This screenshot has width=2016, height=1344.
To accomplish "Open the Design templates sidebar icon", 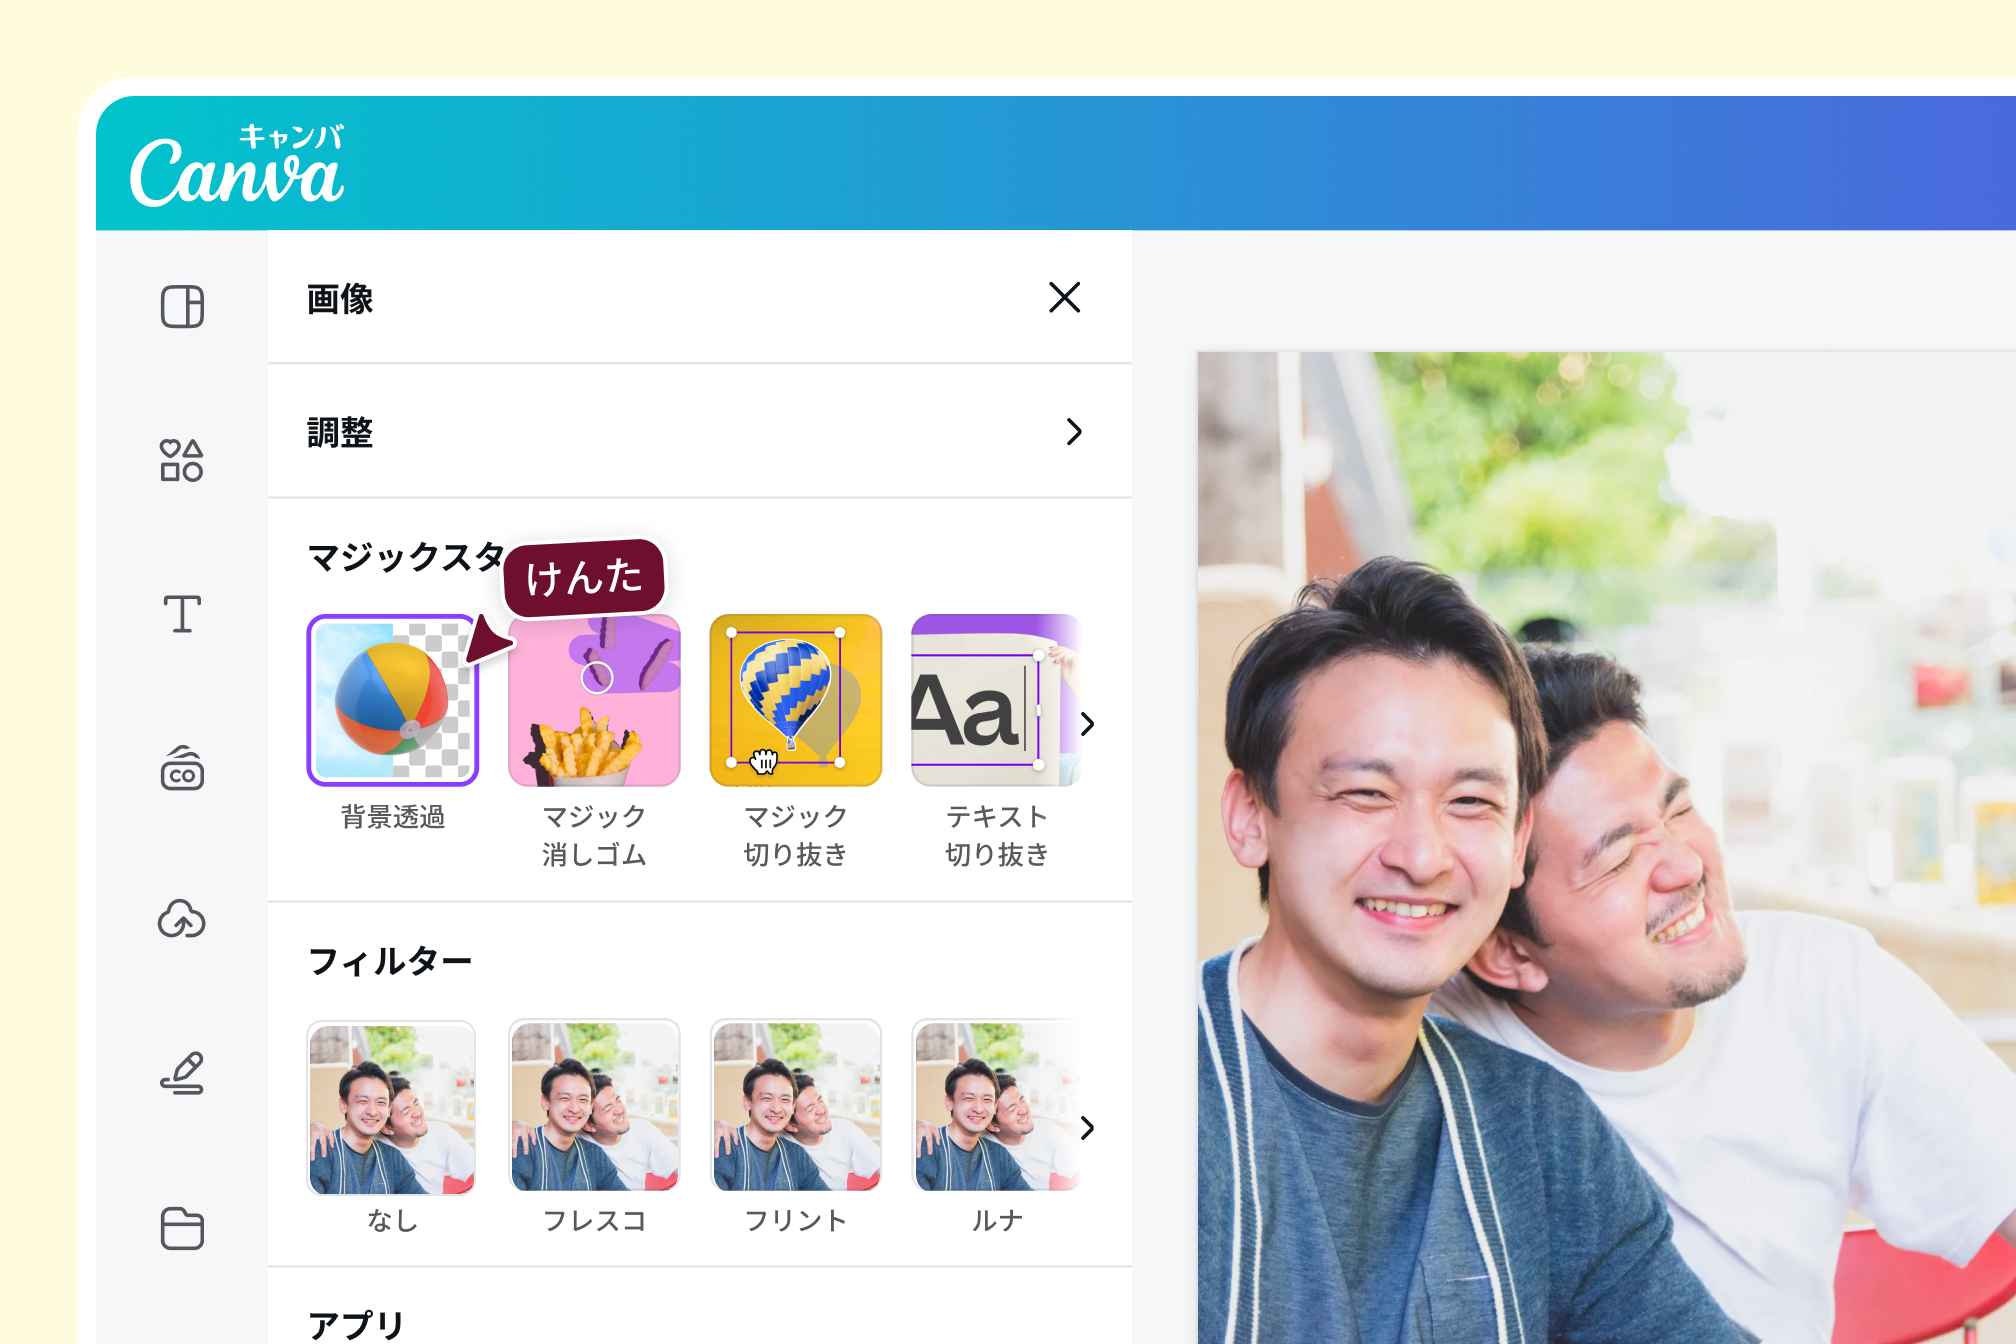I will point(182,306).
